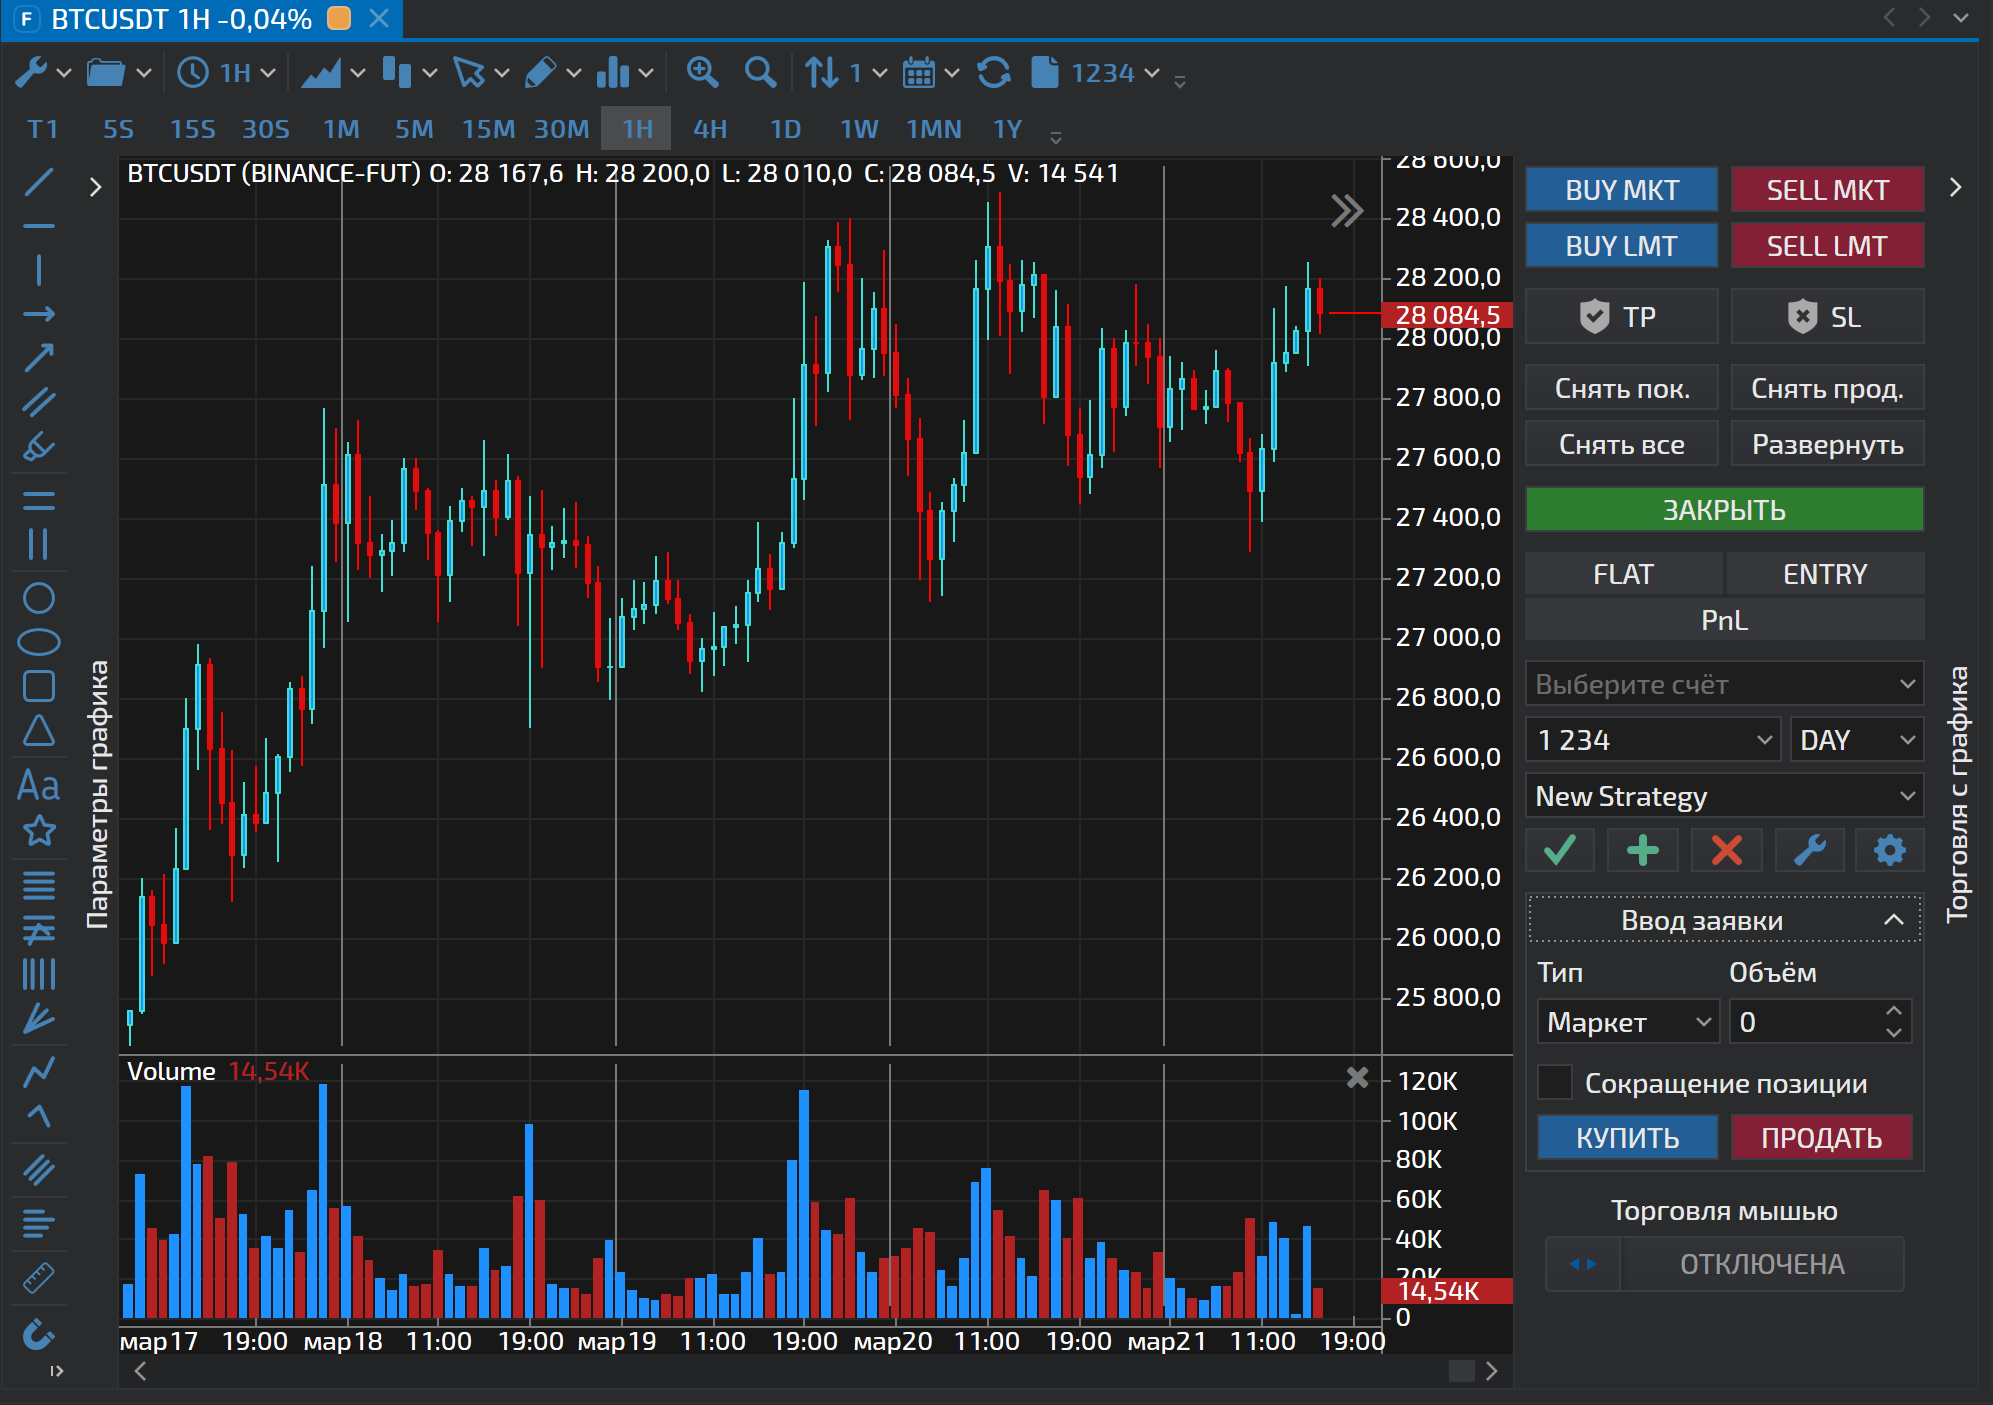Open the blue gear strategy settings
This screenshot has width=1993, height=1405.
pos(1889,850)
